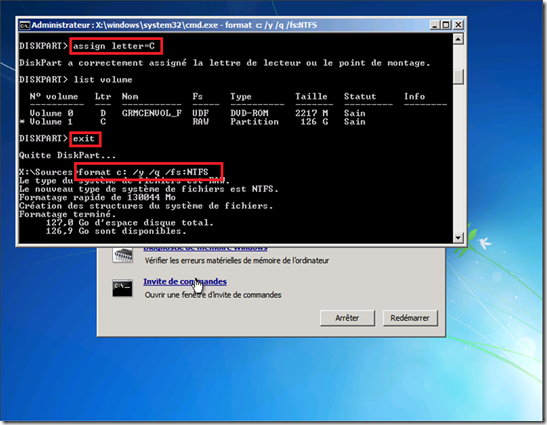Click the highlighted exit command
This screenshot has height=425, width=547.
coord(85,139)
